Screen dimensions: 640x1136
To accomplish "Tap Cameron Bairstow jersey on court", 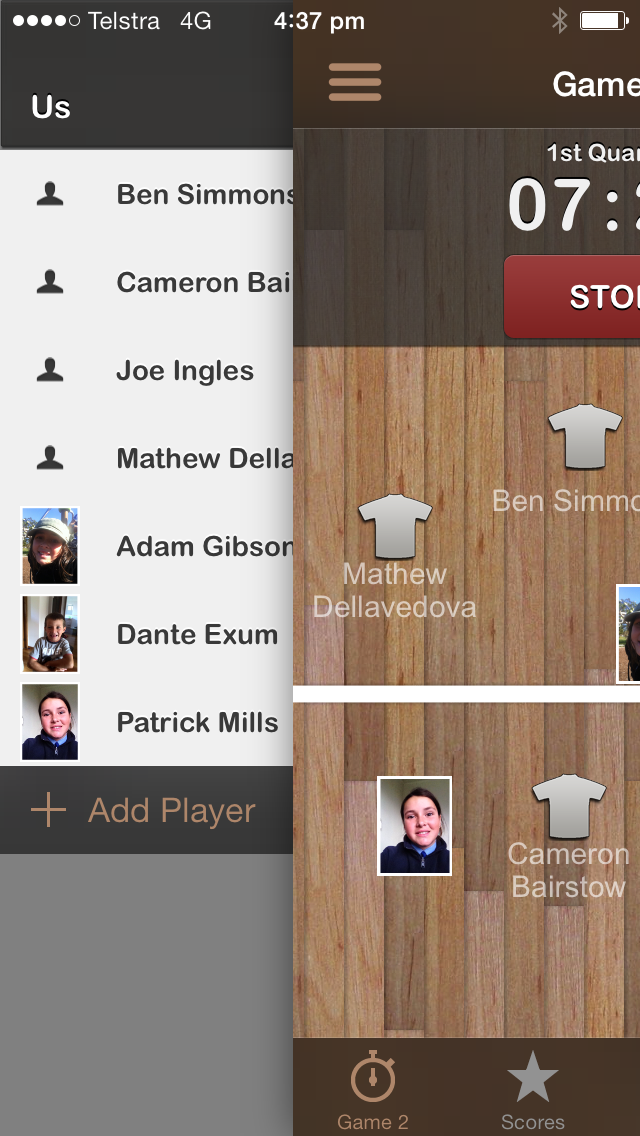I will [x=570, y=806].
